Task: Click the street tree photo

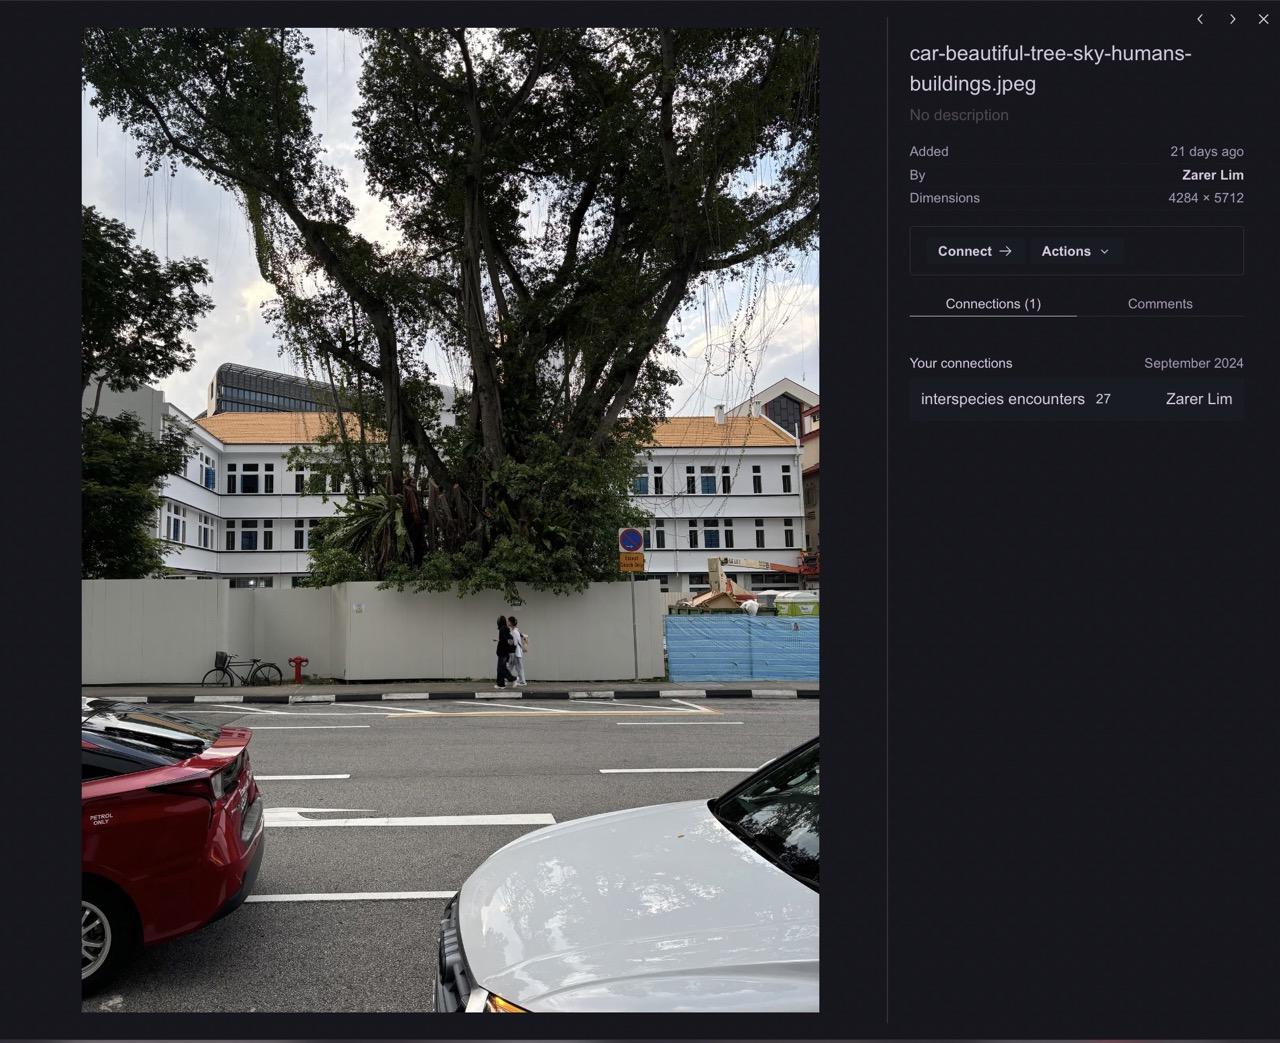Action: (x=450, y=520)
